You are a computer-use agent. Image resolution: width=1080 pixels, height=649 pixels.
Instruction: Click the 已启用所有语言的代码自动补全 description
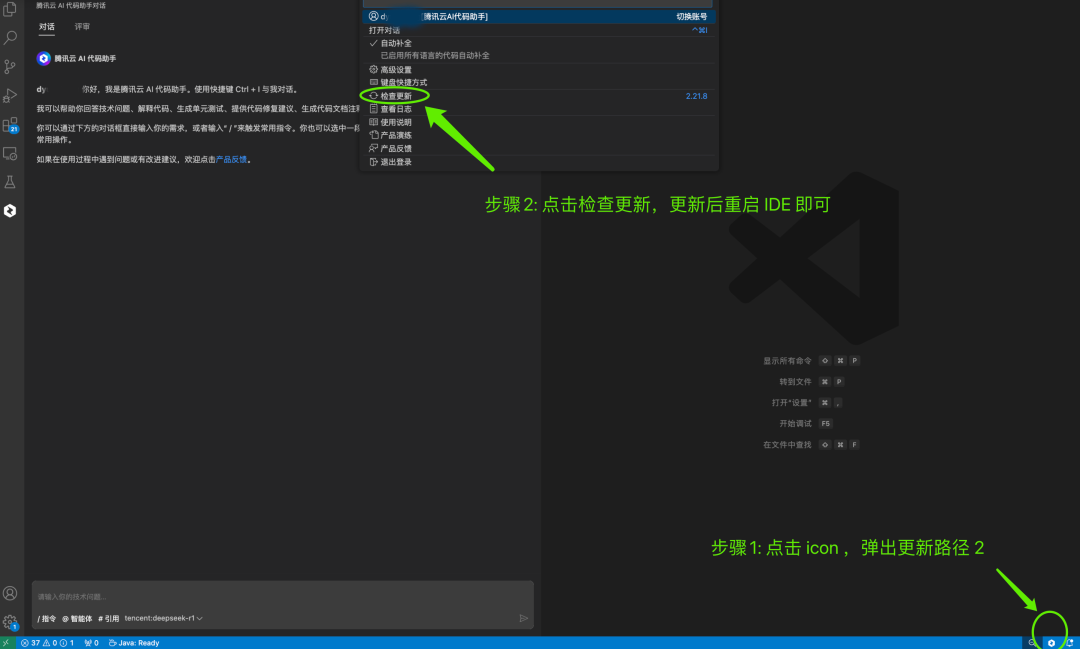tap(435, 56)
